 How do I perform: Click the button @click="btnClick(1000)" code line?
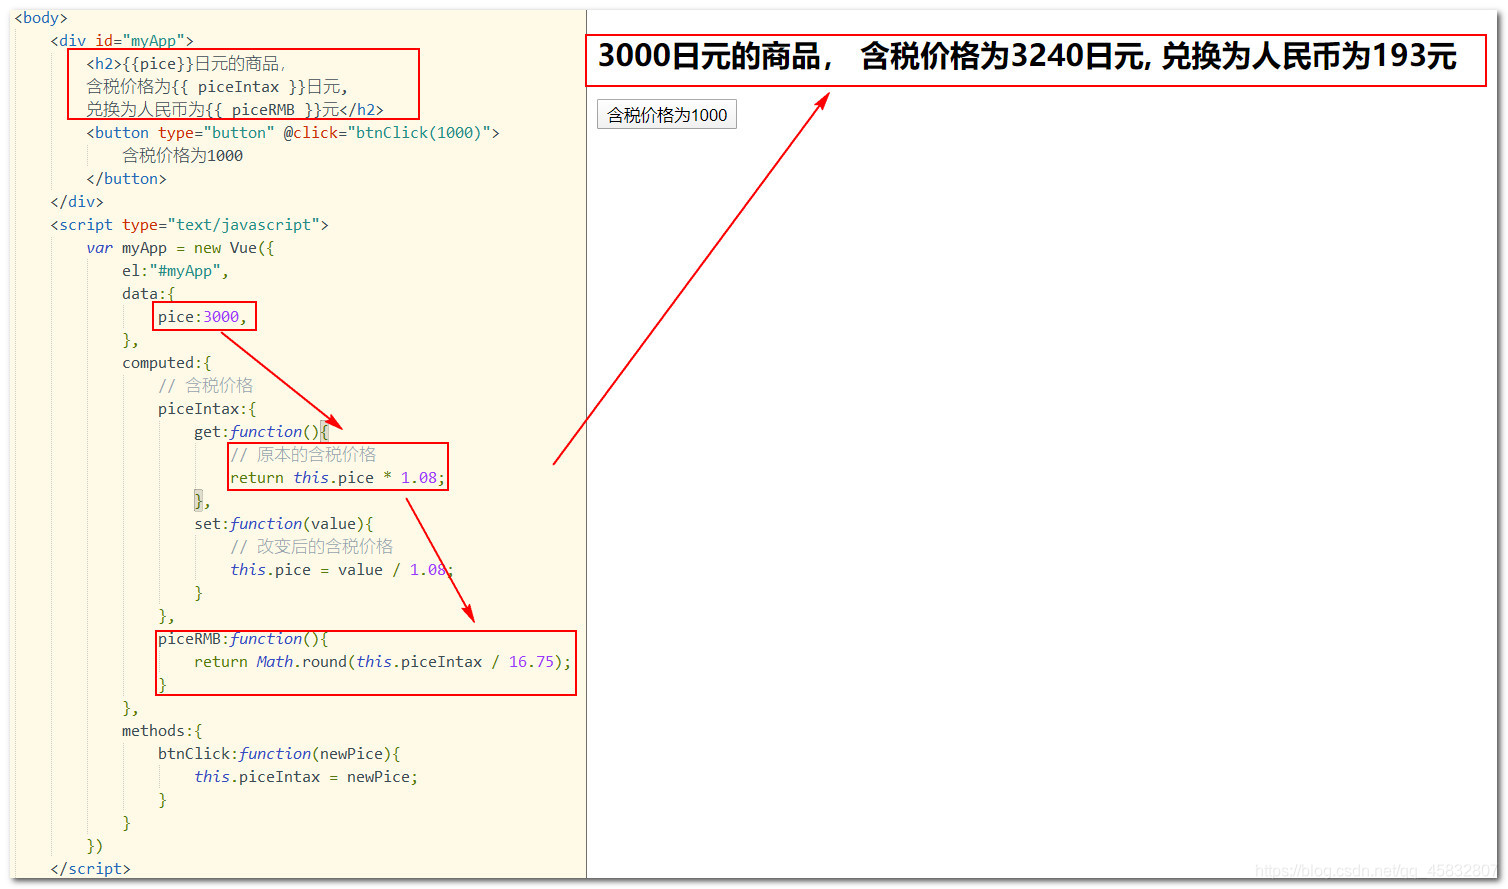coord(293,133)
